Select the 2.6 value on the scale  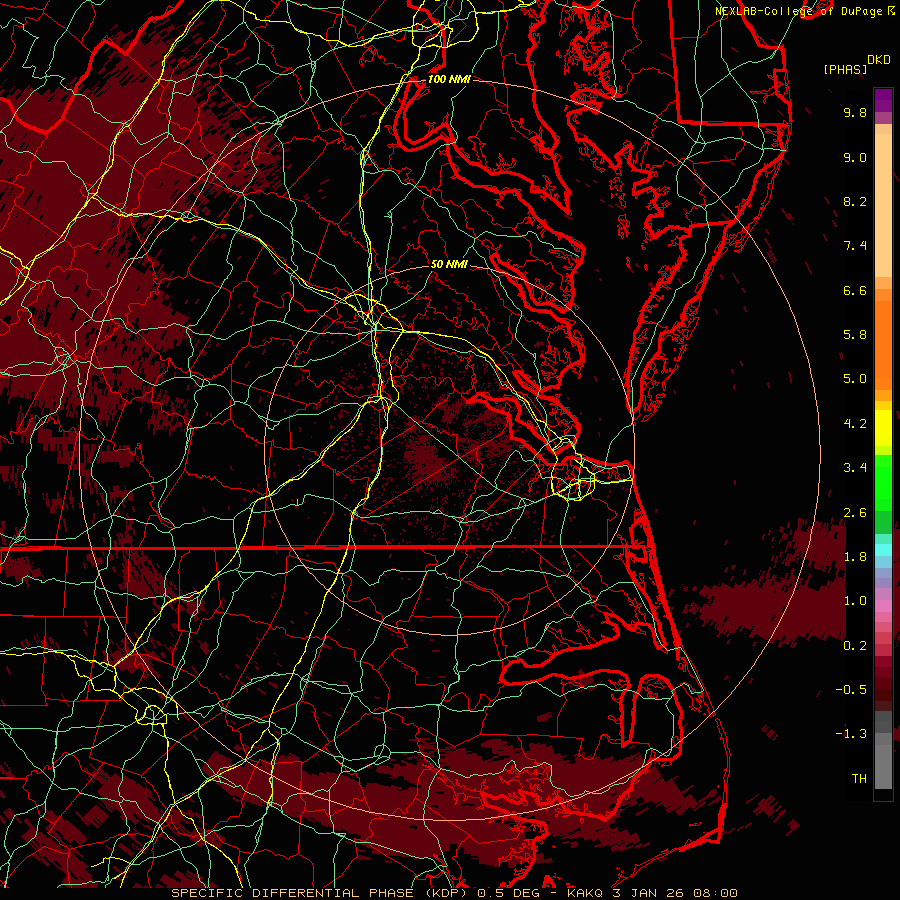pyautogui.click(x=855, y=512)
